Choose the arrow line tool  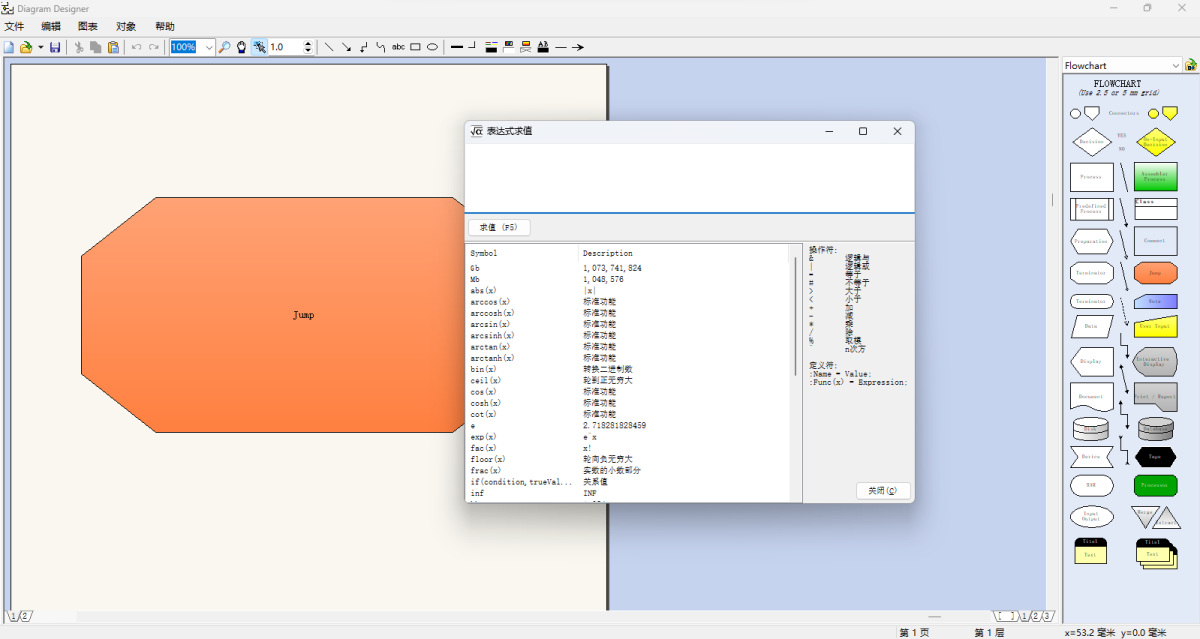pyautogui.click(x=346, y=47)
